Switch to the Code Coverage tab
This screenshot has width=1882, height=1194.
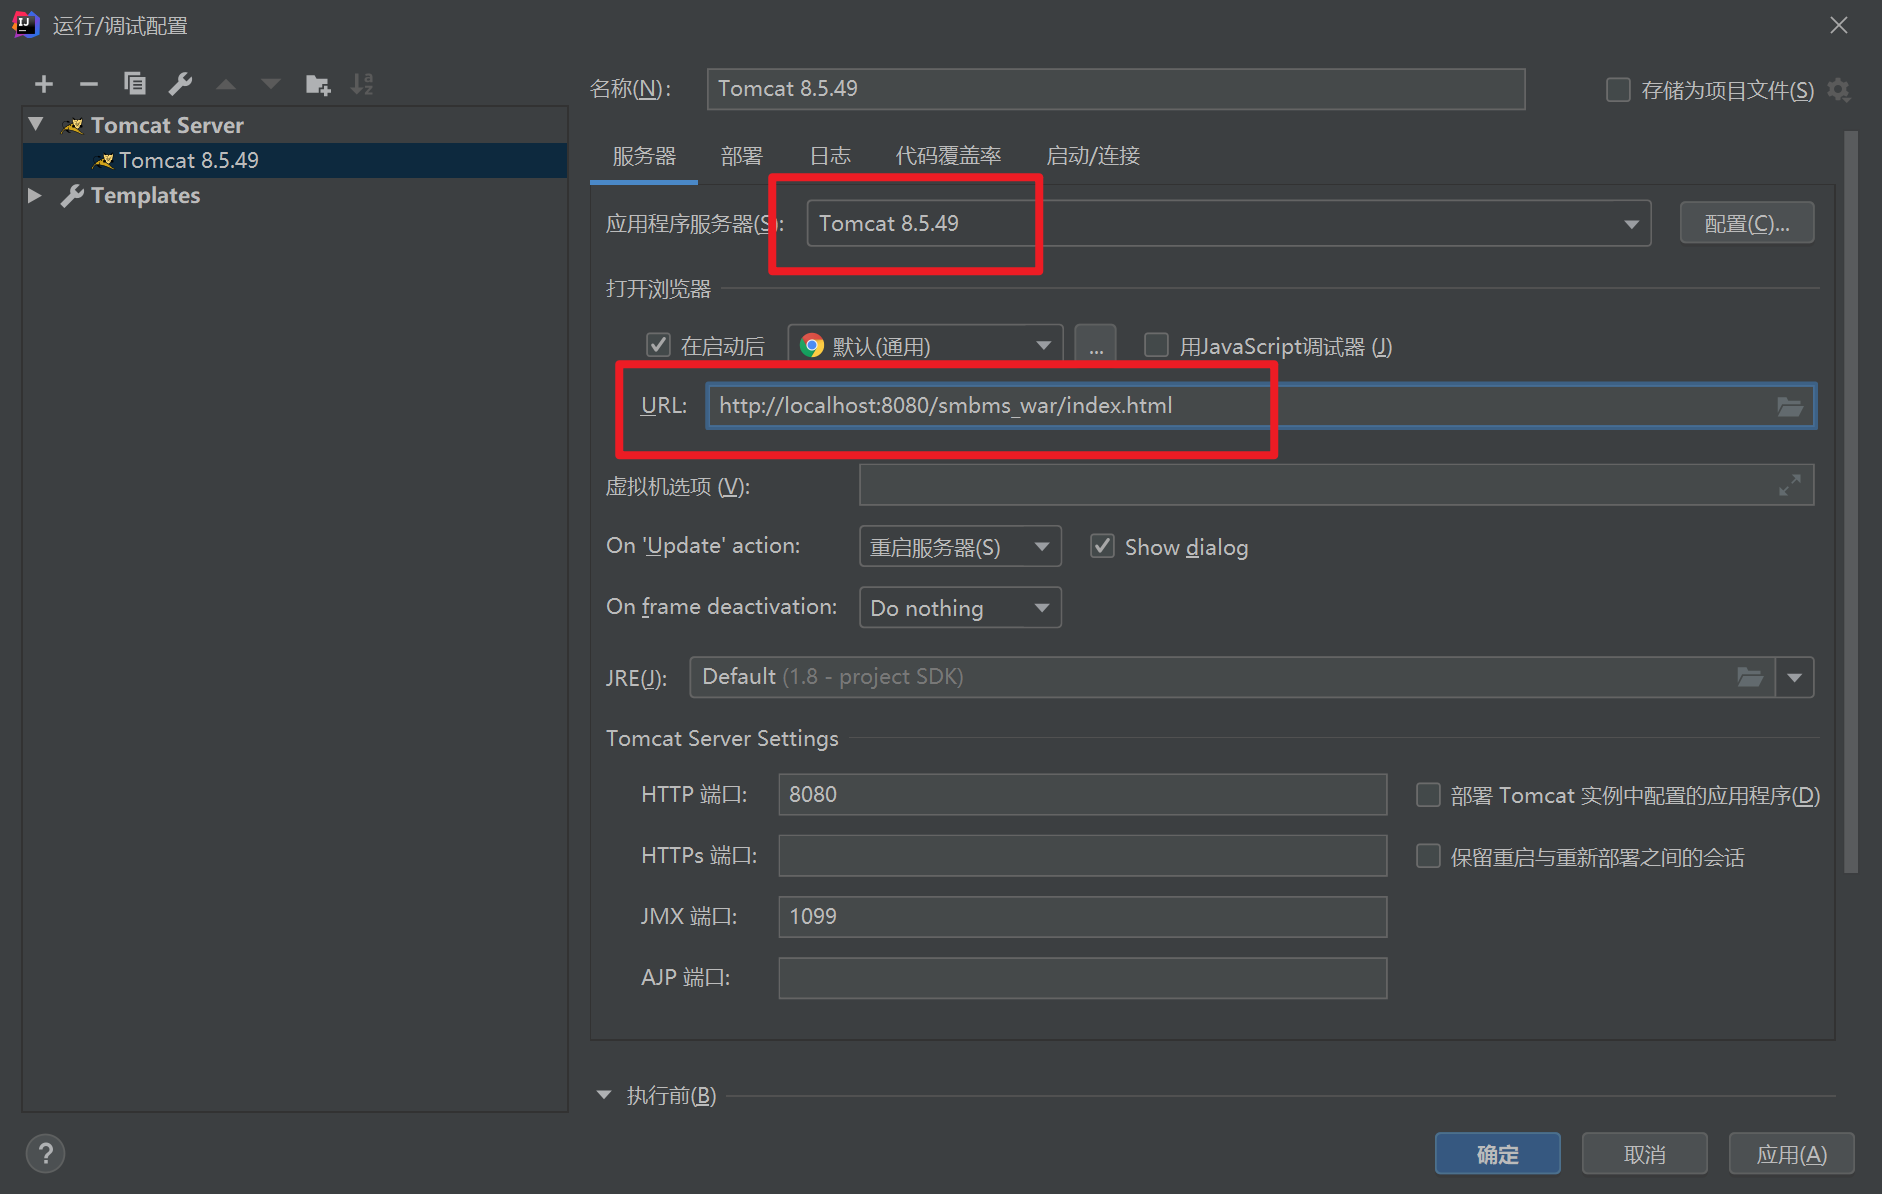(948, 157)
